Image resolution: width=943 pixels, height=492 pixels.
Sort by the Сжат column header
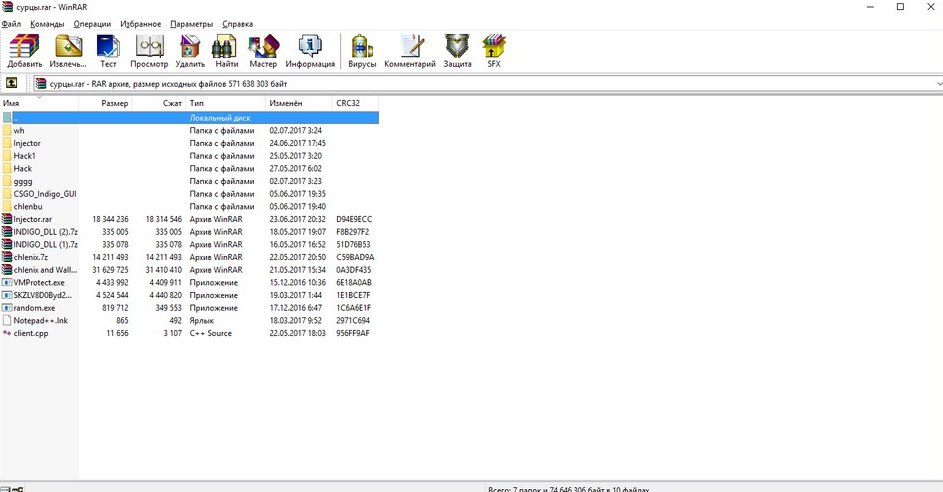tap(159, 103)
